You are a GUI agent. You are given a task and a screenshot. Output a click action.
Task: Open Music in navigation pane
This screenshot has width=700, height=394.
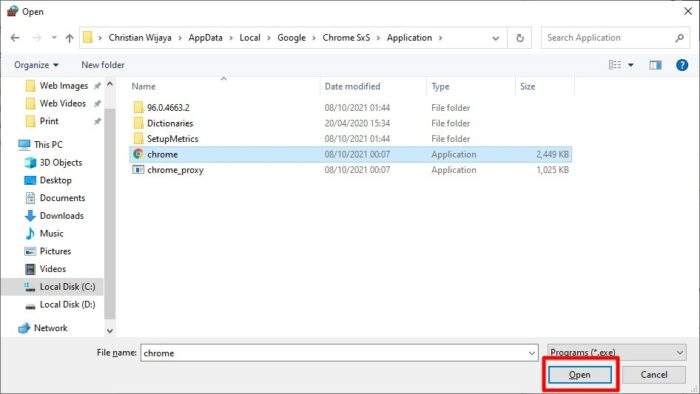click(x=51, y=234)
